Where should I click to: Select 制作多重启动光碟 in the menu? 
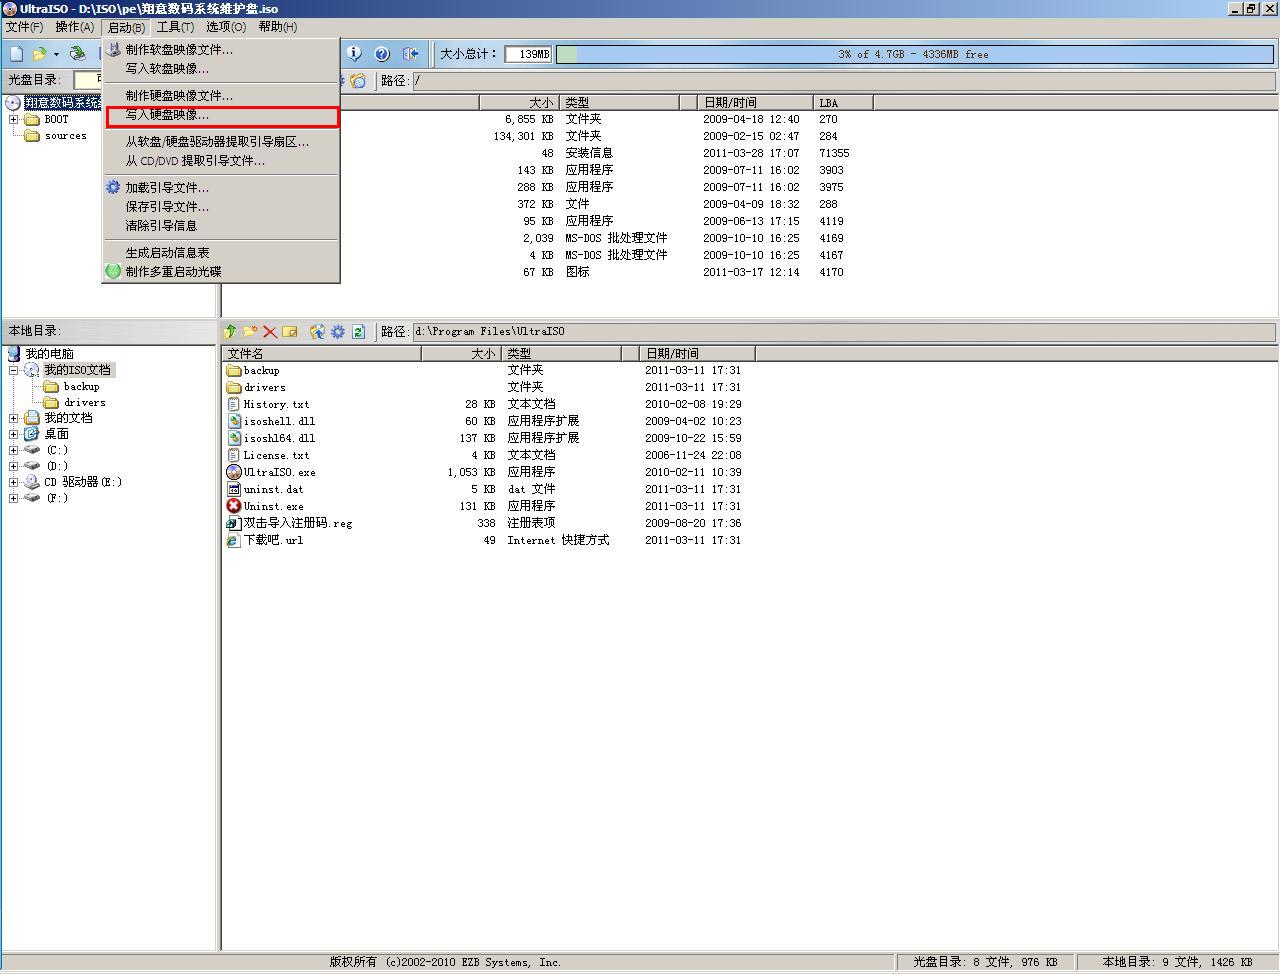click(222, 272)
